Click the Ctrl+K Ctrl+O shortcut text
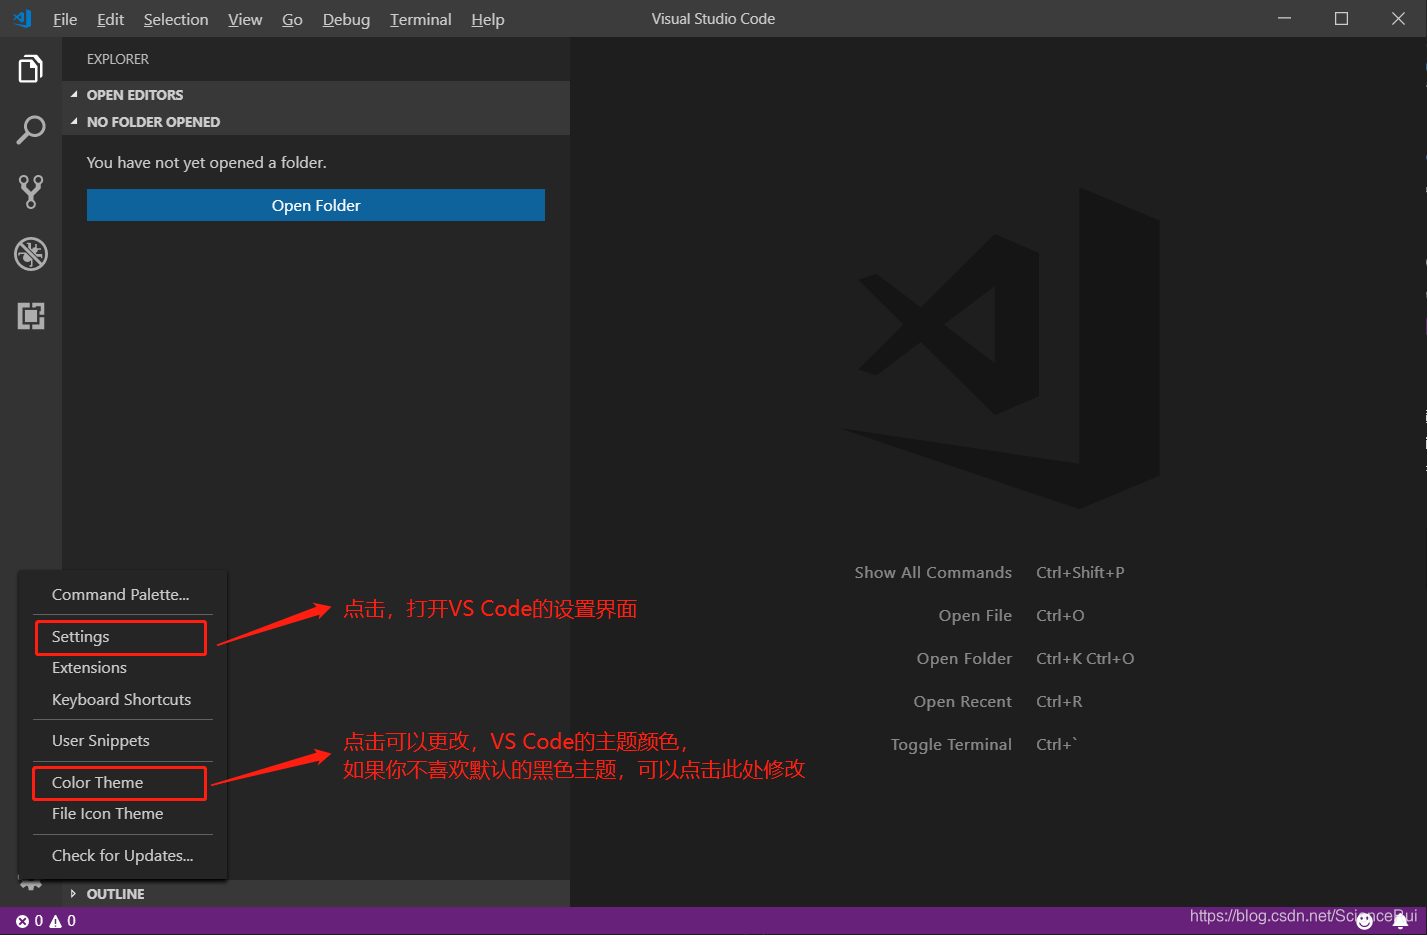The width and height of the screenshot is (1427, 935). 1085,659
